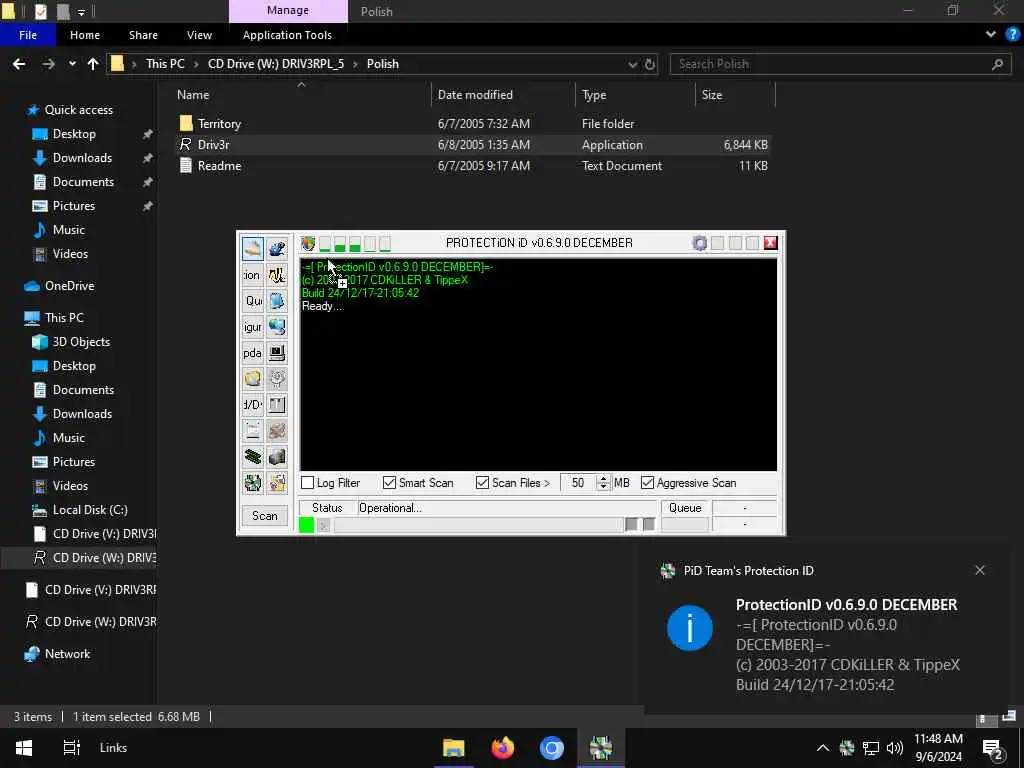Click the ProtectionID scan progress bar
1024x768 pixels.
pos(478,524)
